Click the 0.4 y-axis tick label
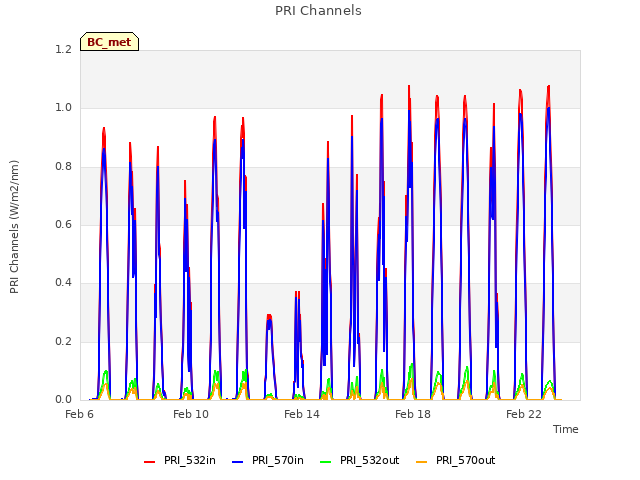Image resolution: width=640 pixels, height=480 pixels. 63,282
